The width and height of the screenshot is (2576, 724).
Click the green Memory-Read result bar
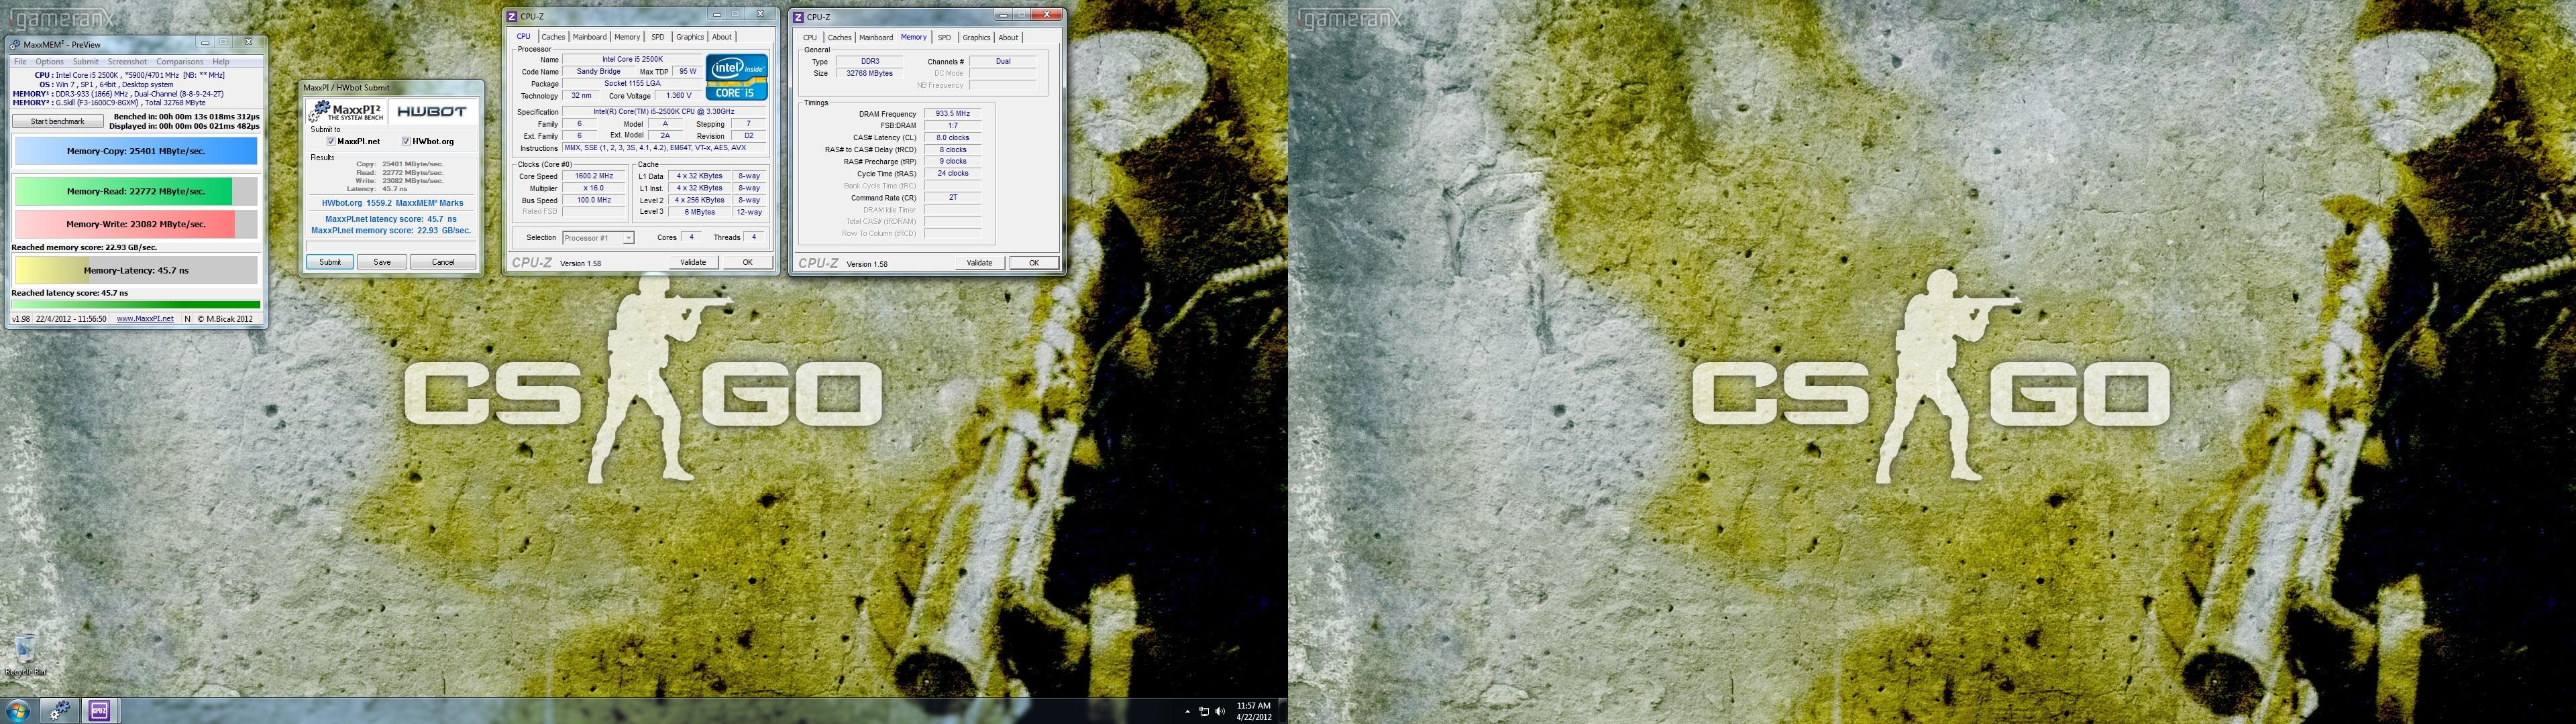click(x=136, y=191)
